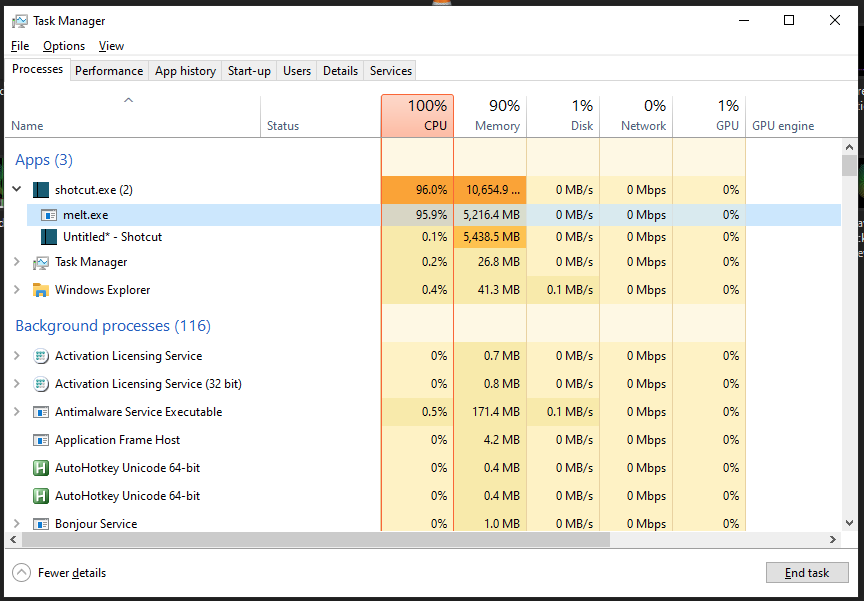
Task: Switch to the Performance tab
Action: pos(108,70)
